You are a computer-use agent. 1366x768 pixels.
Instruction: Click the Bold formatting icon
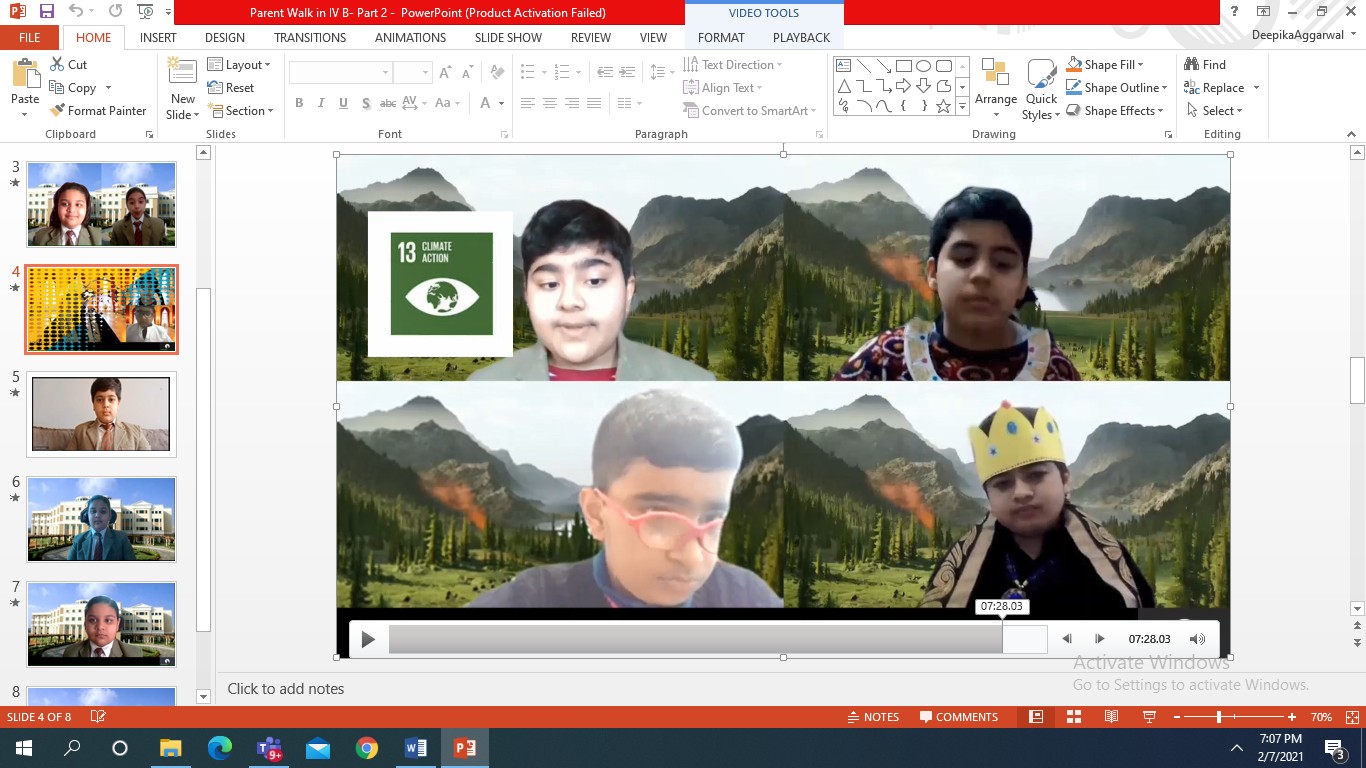tap(299, 103)
